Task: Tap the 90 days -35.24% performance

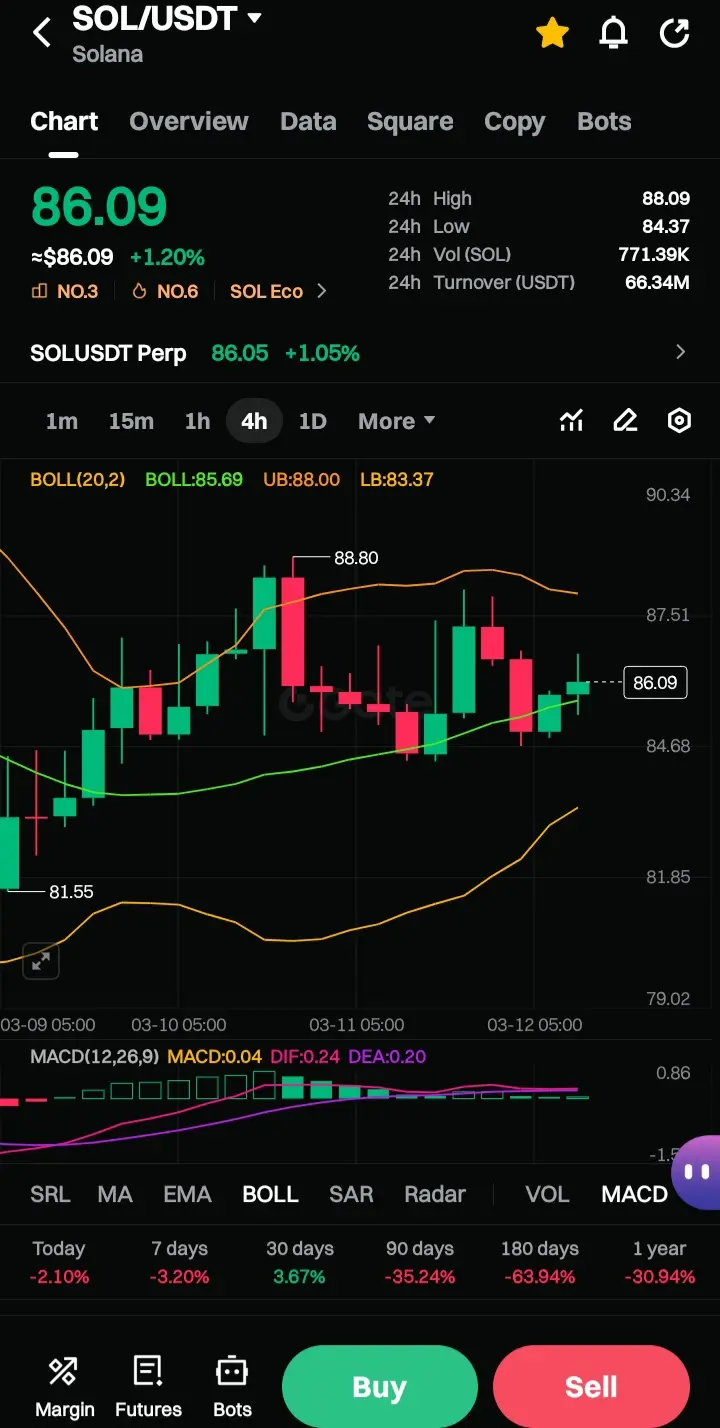Action: click(x=420, y=1262)
